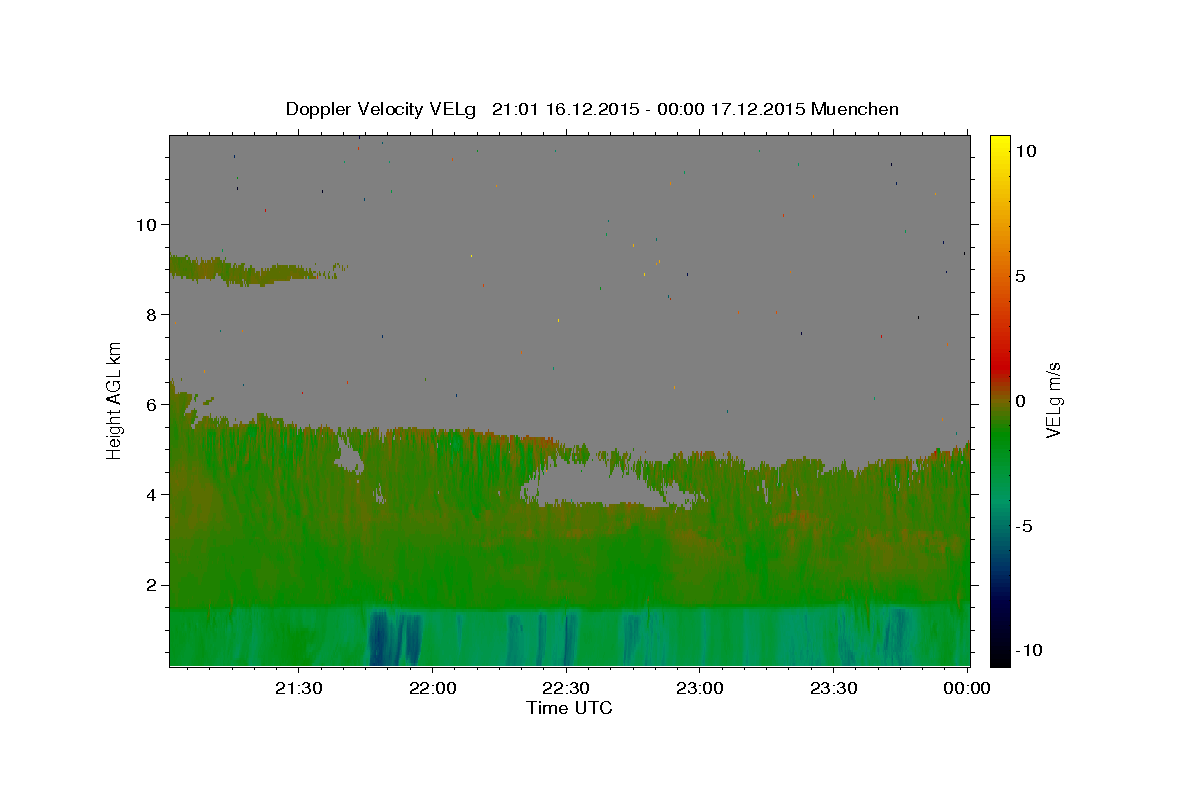This screenshot has height=800, width=1200.
Task: Click the 00:00 time tick label
Action: (x=967, y=688)
